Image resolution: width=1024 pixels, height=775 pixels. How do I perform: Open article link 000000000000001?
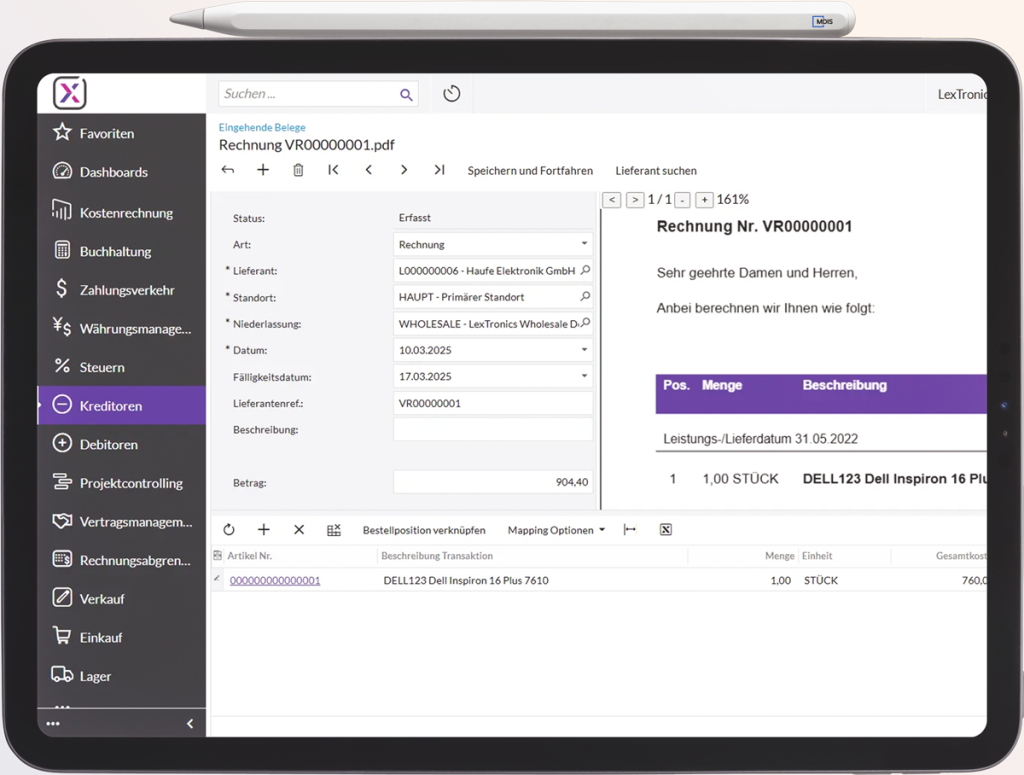pyautogui.click(x=275, y=580)
